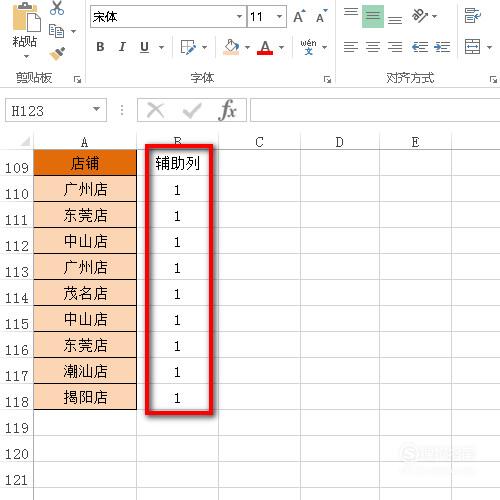Toggle Underline formatting

144,47
